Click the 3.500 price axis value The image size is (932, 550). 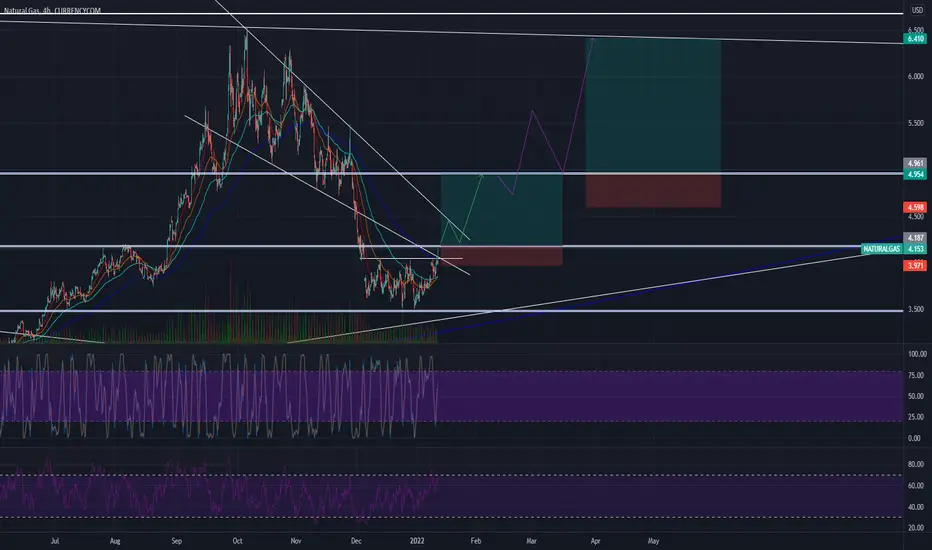click(x=915, y=309)
